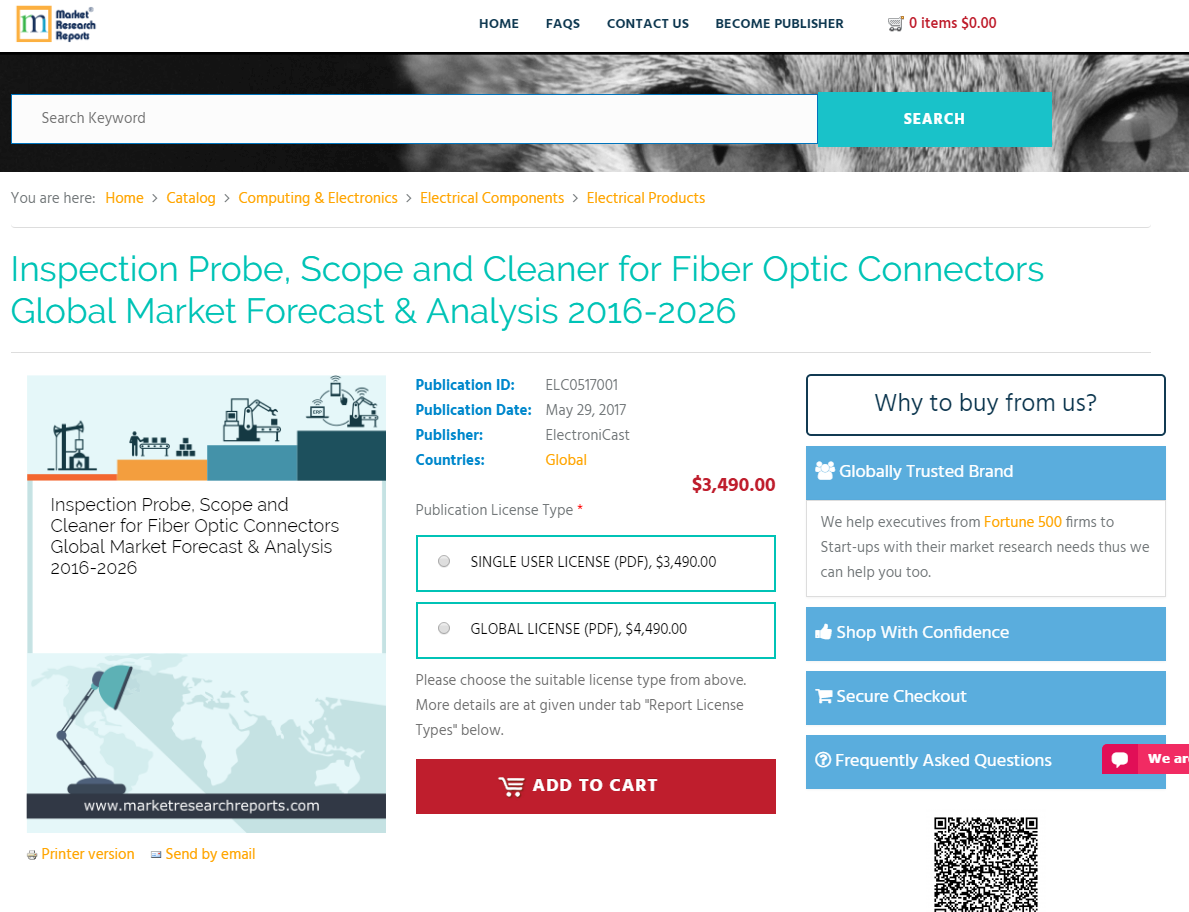This screenshot has height=912, width=1189.
Task: Open the FAQS menu item
Action: tap(562, 24)
